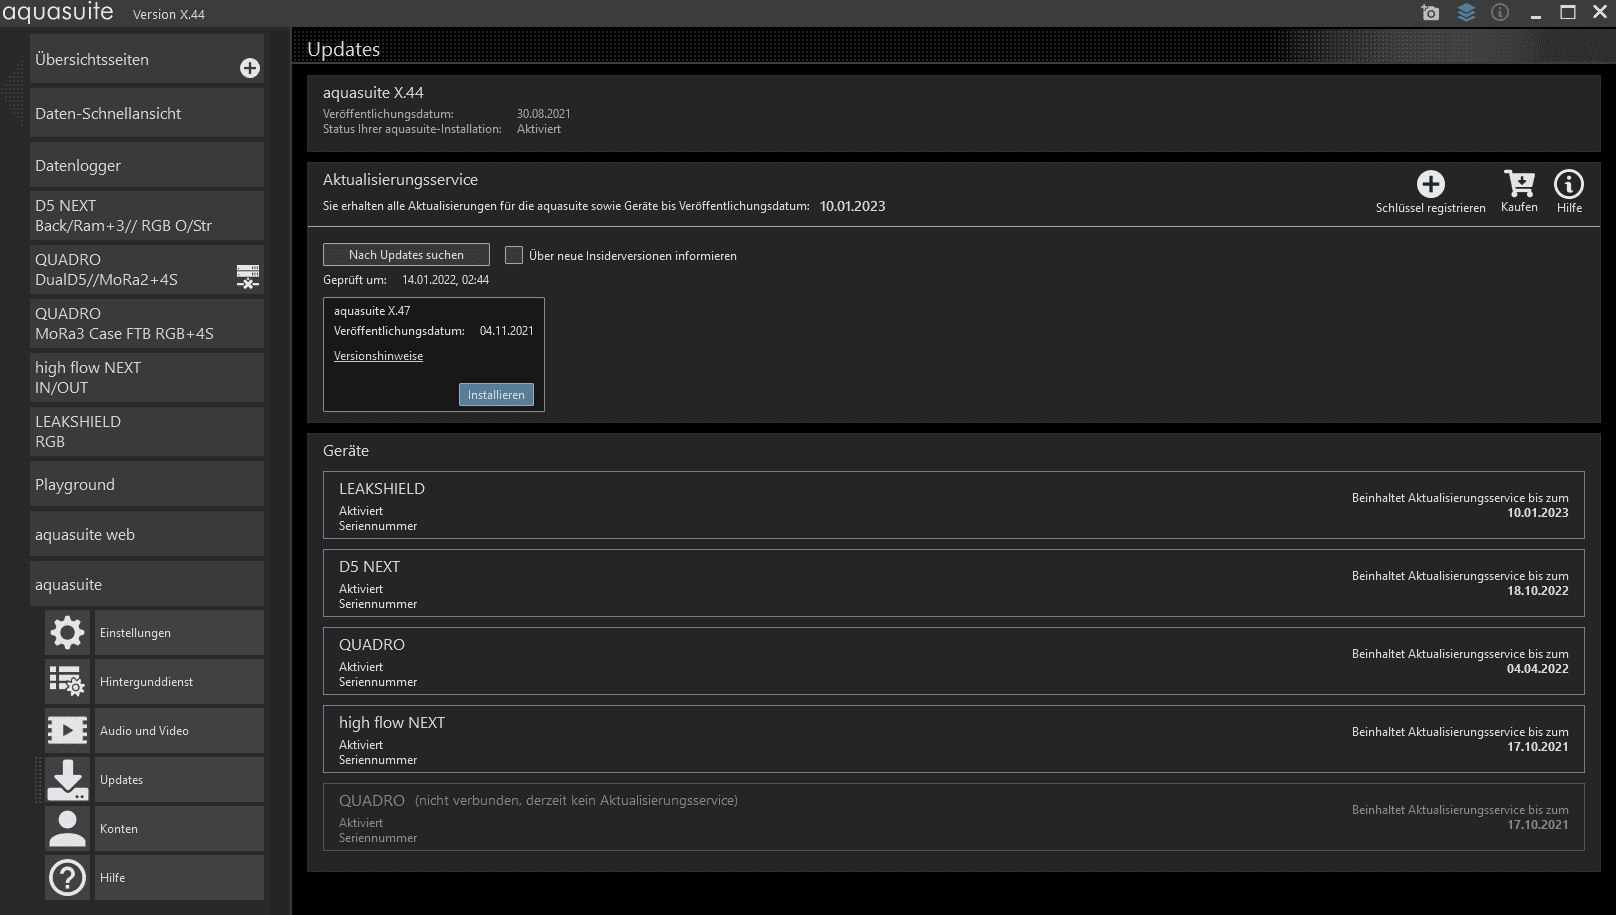Viewport: 1616px width, 915px height.
Task: Click the Kaufen shopping cart icon
Action: tap(1519, 184)
